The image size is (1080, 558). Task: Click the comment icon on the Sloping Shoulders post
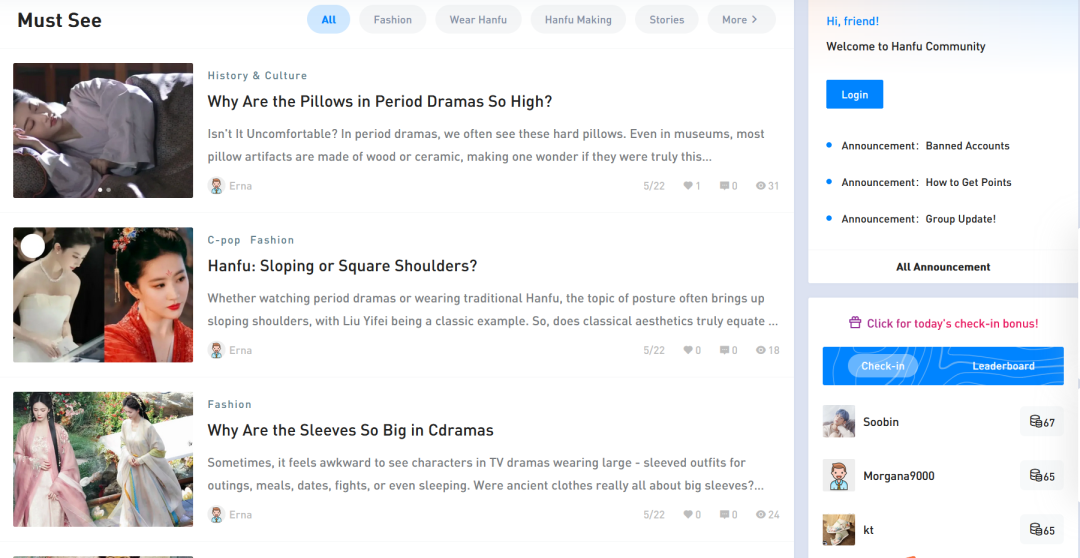[724, 350]
